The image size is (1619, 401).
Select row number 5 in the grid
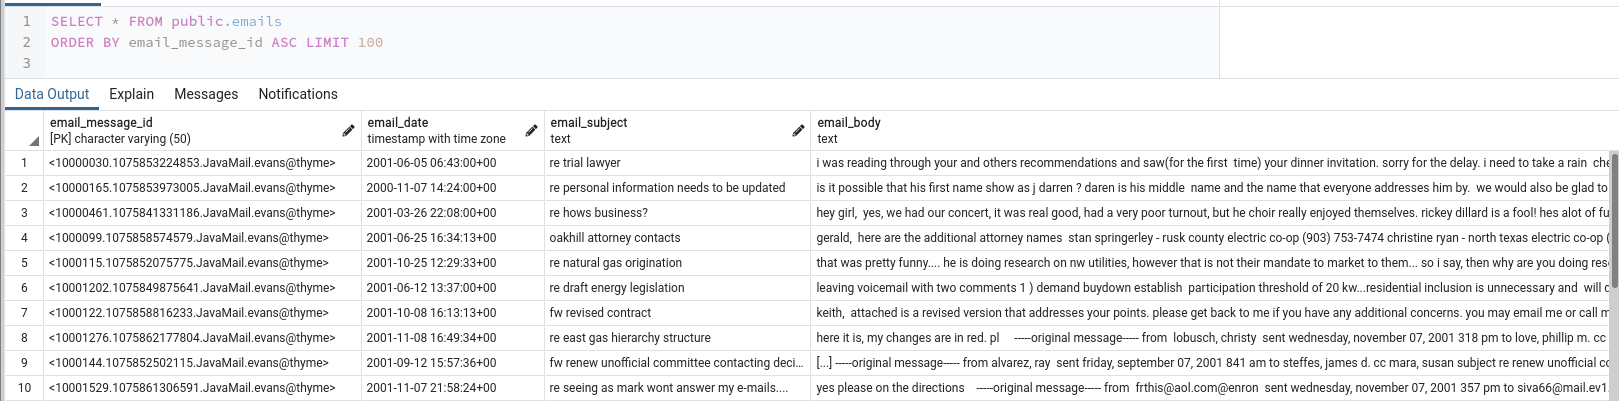(24, 263)
